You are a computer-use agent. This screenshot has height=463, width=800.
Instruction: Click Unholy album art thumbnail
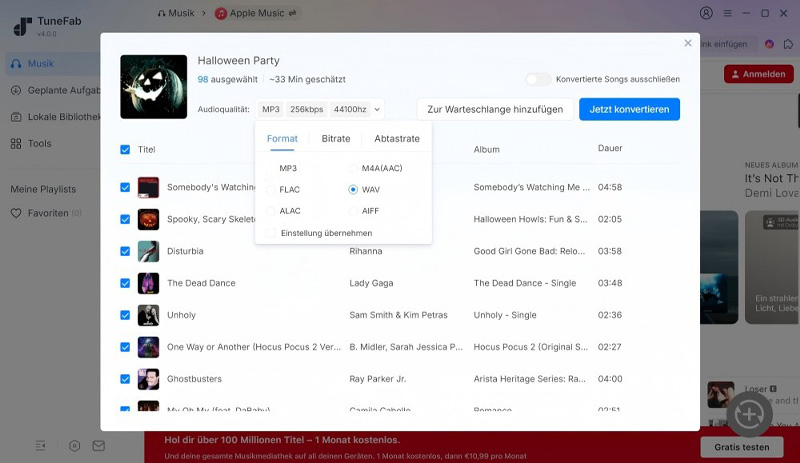148,315
